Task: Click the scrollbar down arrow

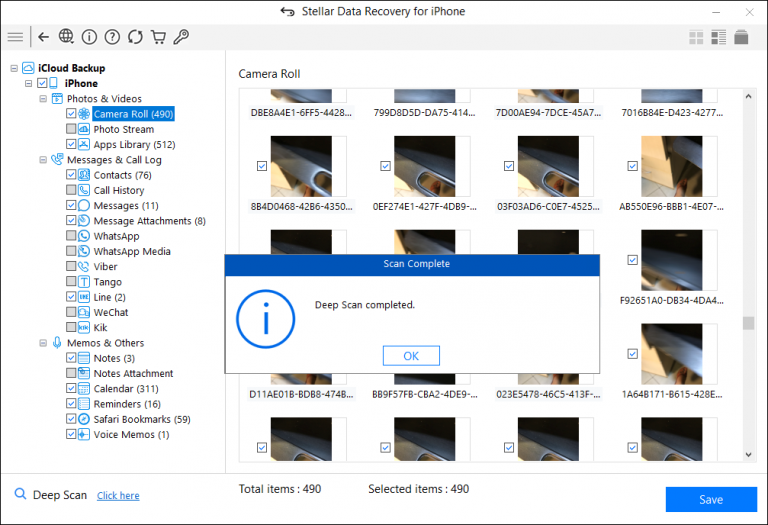Action: pos(748,454)
